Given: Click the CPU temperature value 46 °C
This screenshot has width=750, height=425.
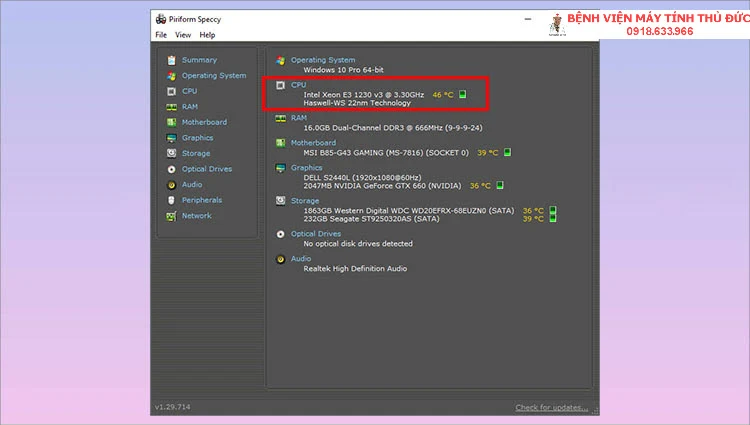Looking at the screenshot, I should 443,95.
